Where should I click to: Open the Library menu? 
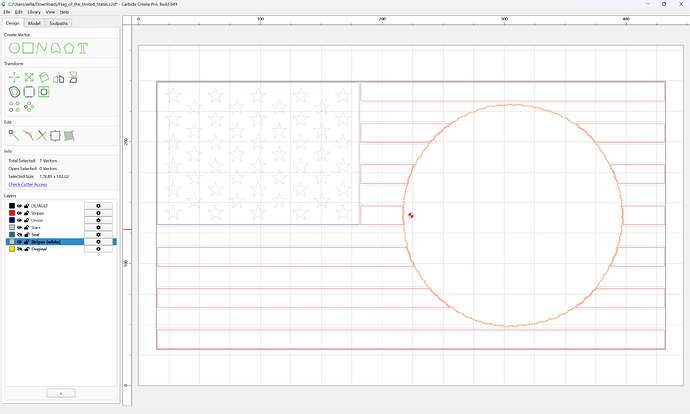pos(34,12)
